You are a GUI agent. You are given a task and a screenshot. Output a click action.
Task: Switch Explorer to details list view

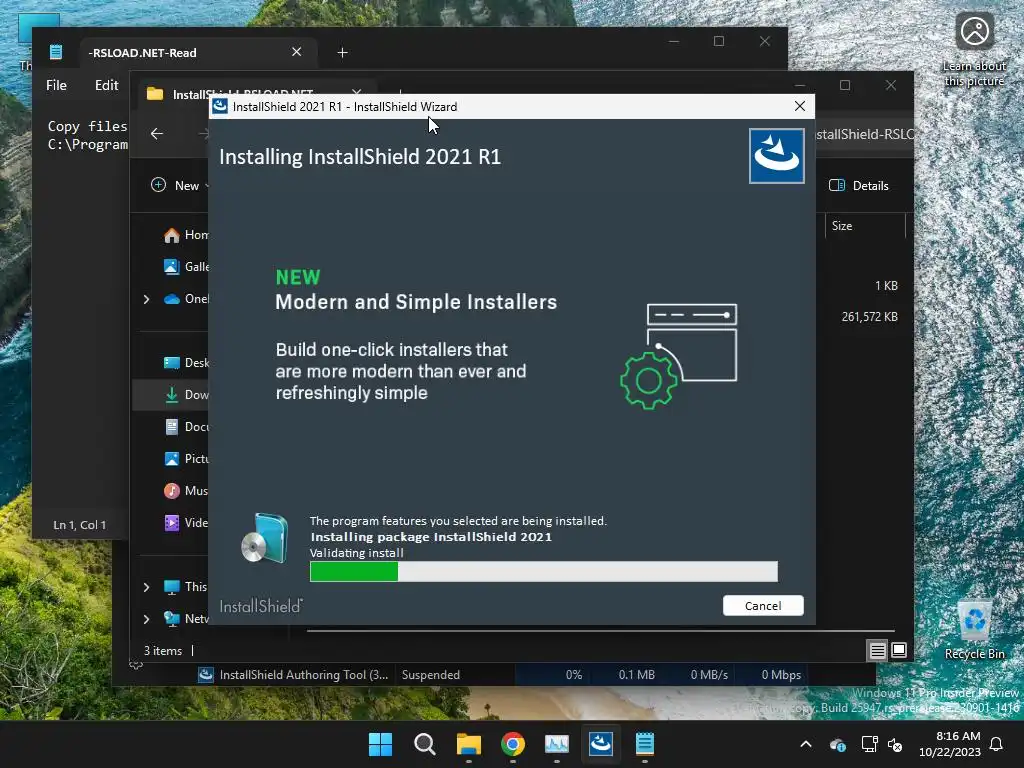click(x=877, y=650)
